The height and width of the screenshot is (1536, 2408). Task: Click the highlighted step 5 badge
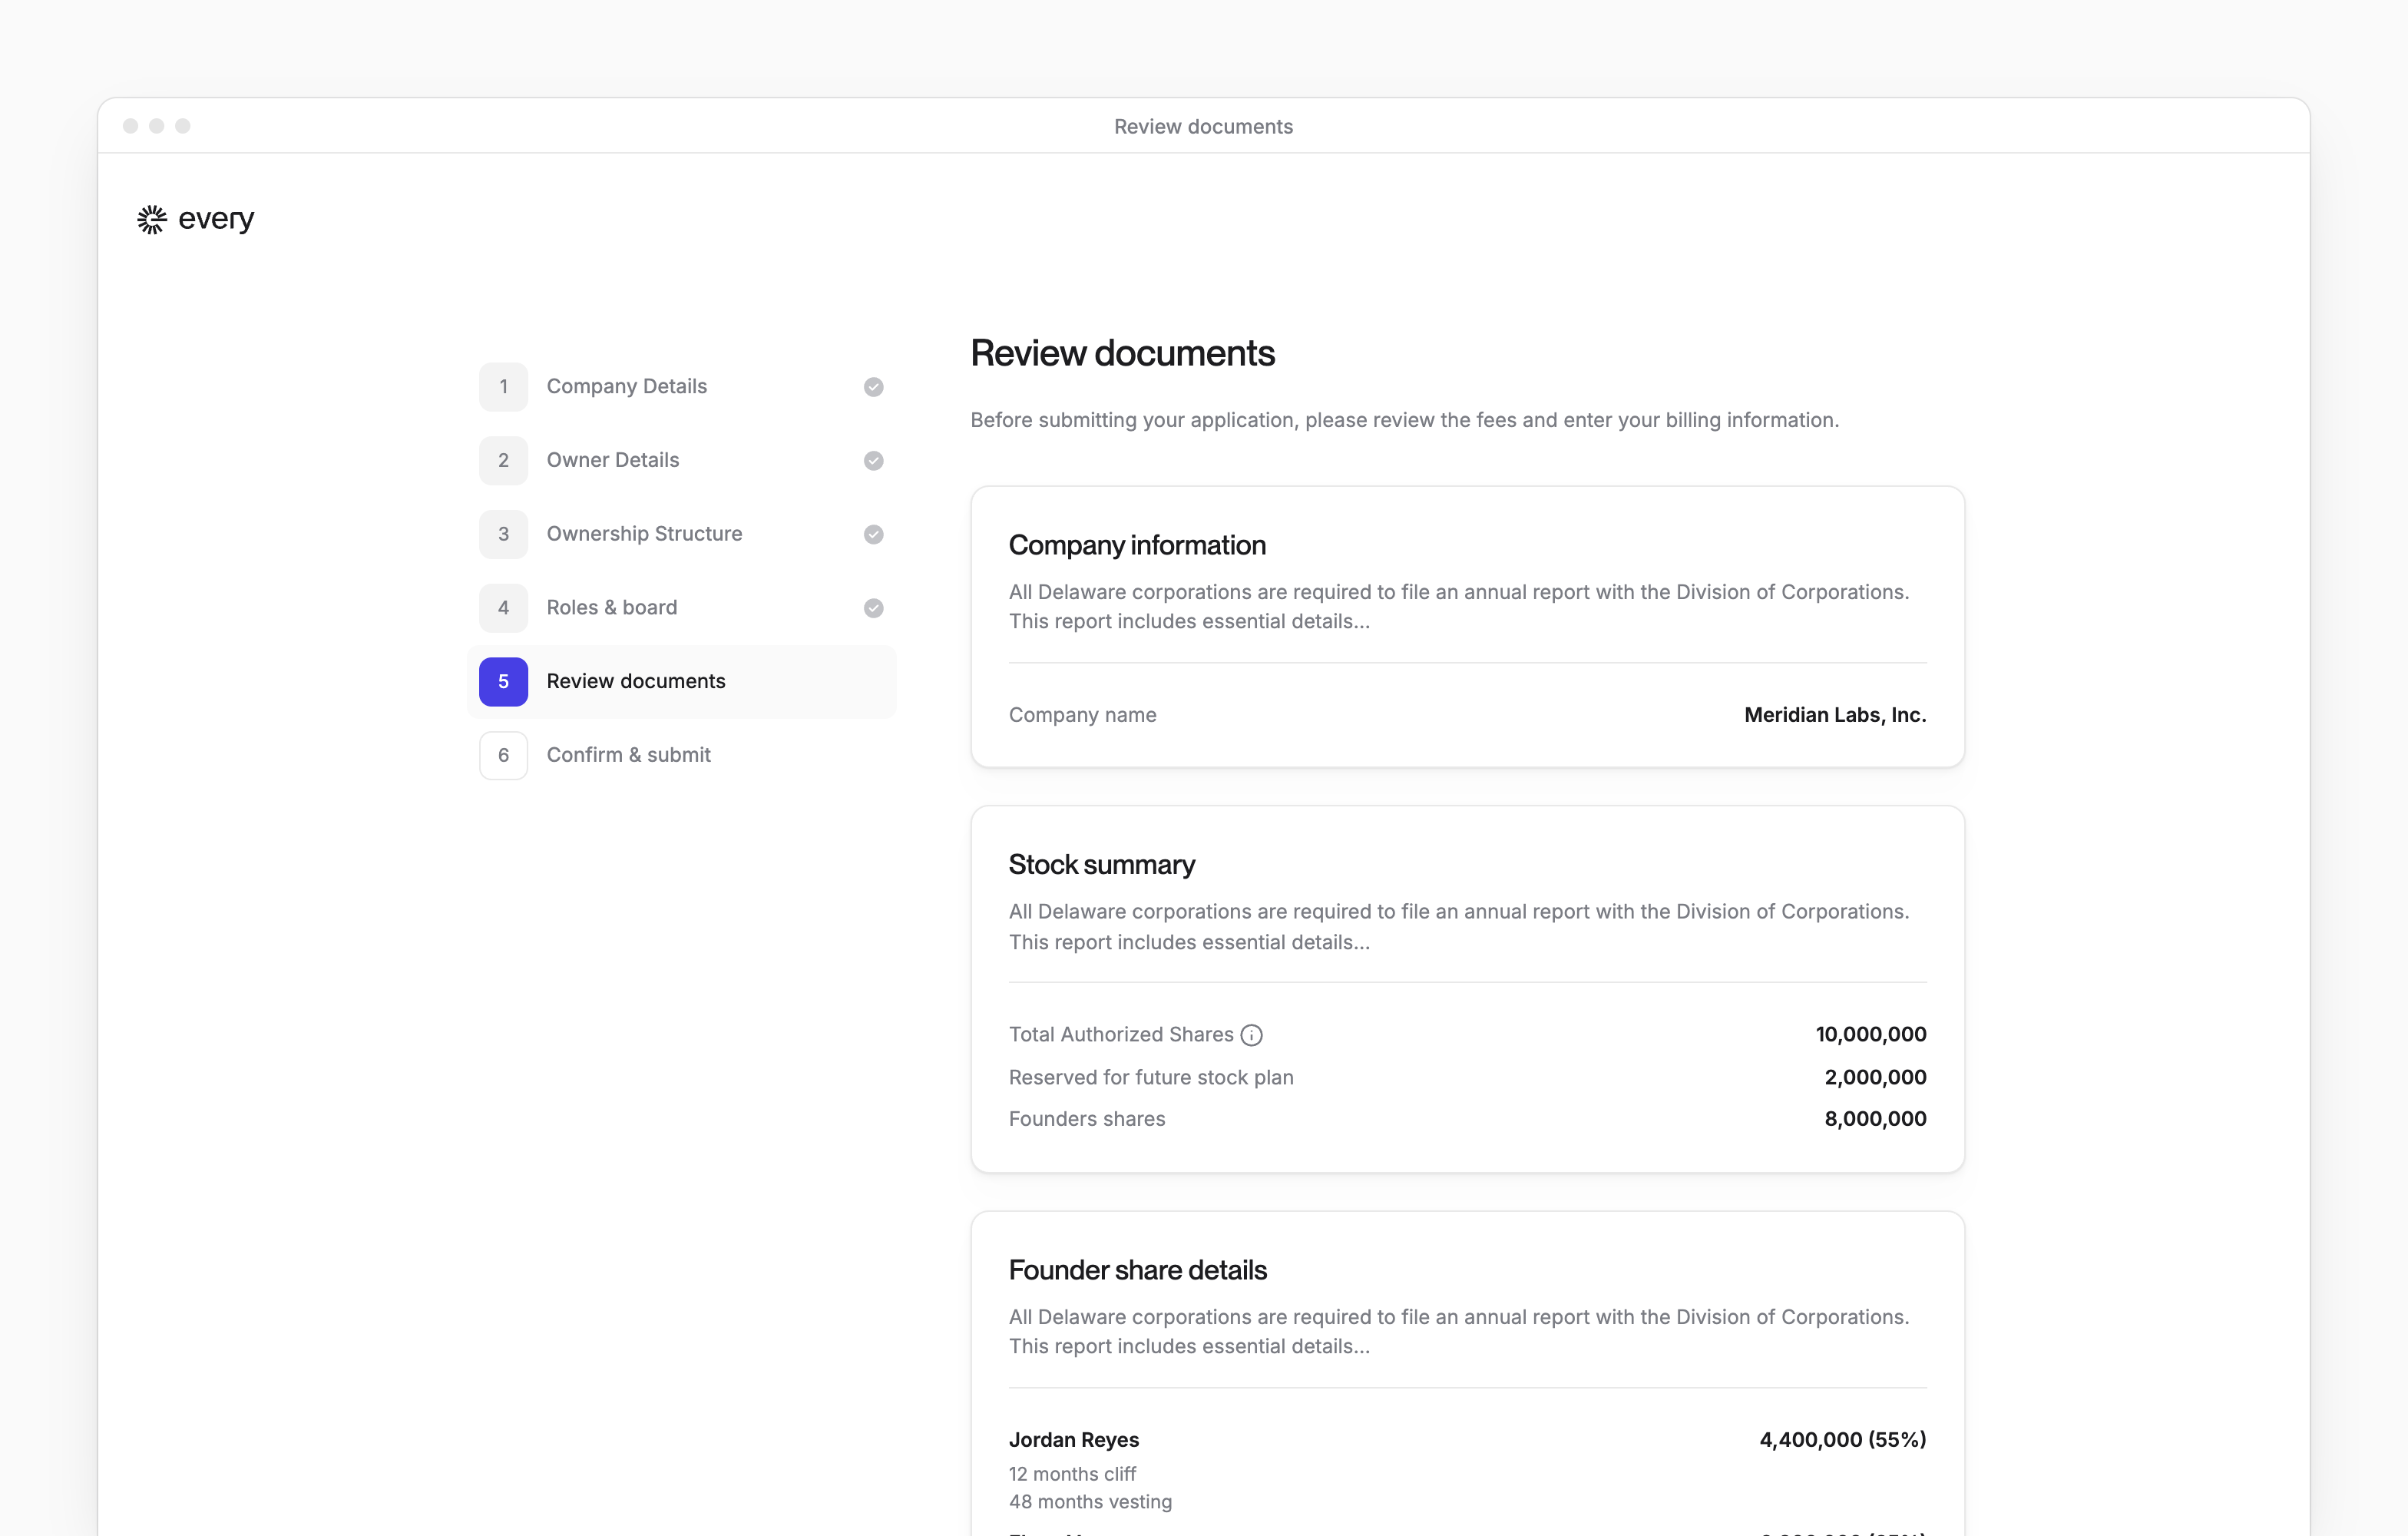point(503,682)
